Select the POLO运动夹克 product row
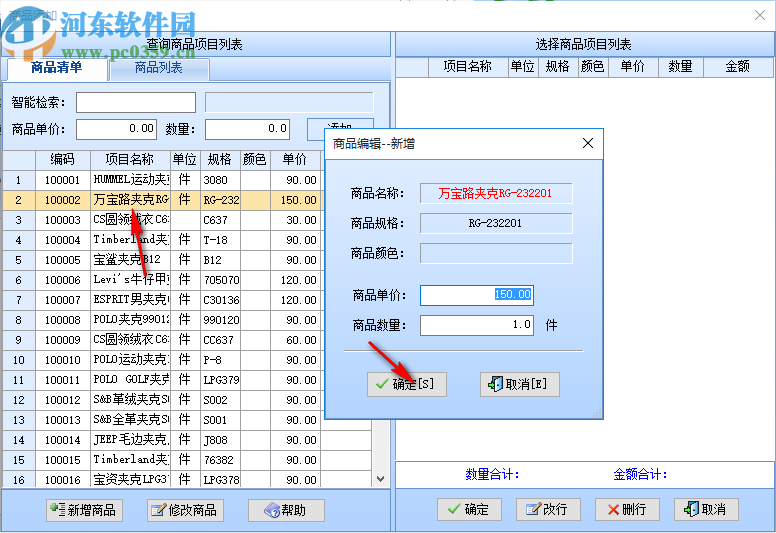This screenshot has width=776, height=533. (163, 360)
